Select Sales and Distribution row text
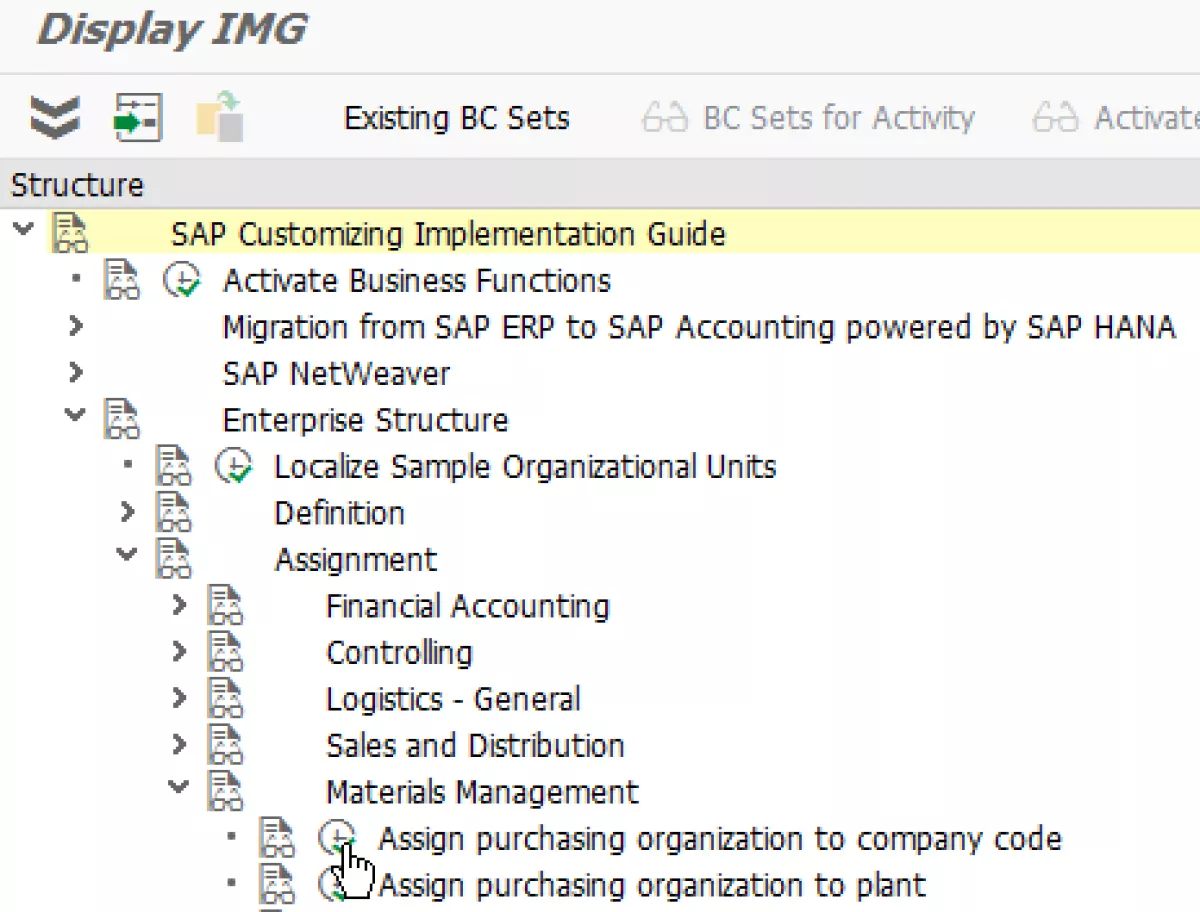The height and width of the screenshot is (912, 1200). tap(475, 745)
